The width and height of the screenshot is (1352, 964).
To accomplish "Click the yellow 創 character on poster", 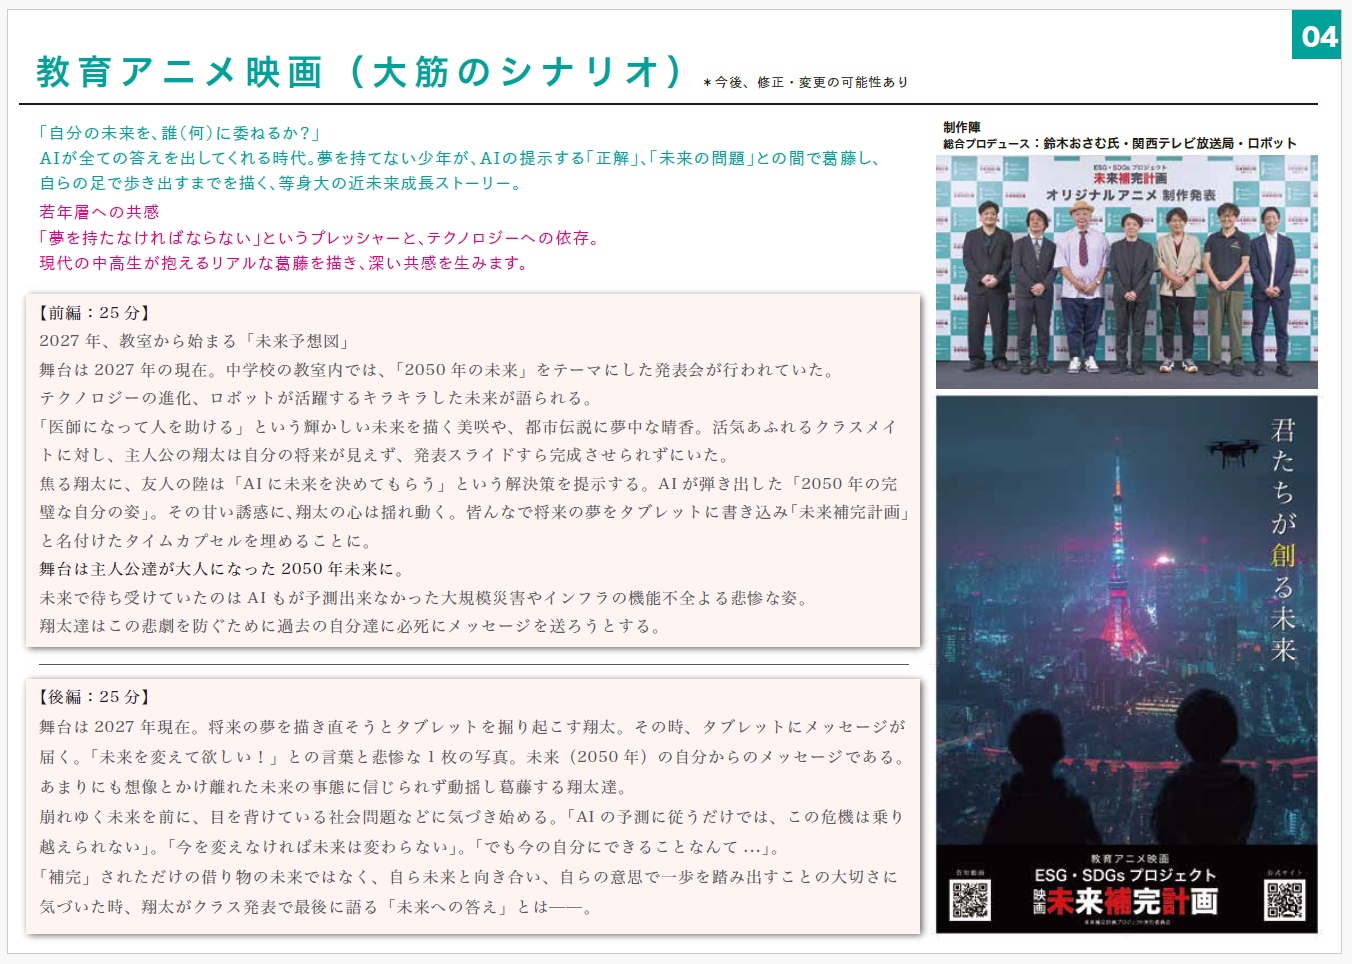I will (x=1282, y=555).
